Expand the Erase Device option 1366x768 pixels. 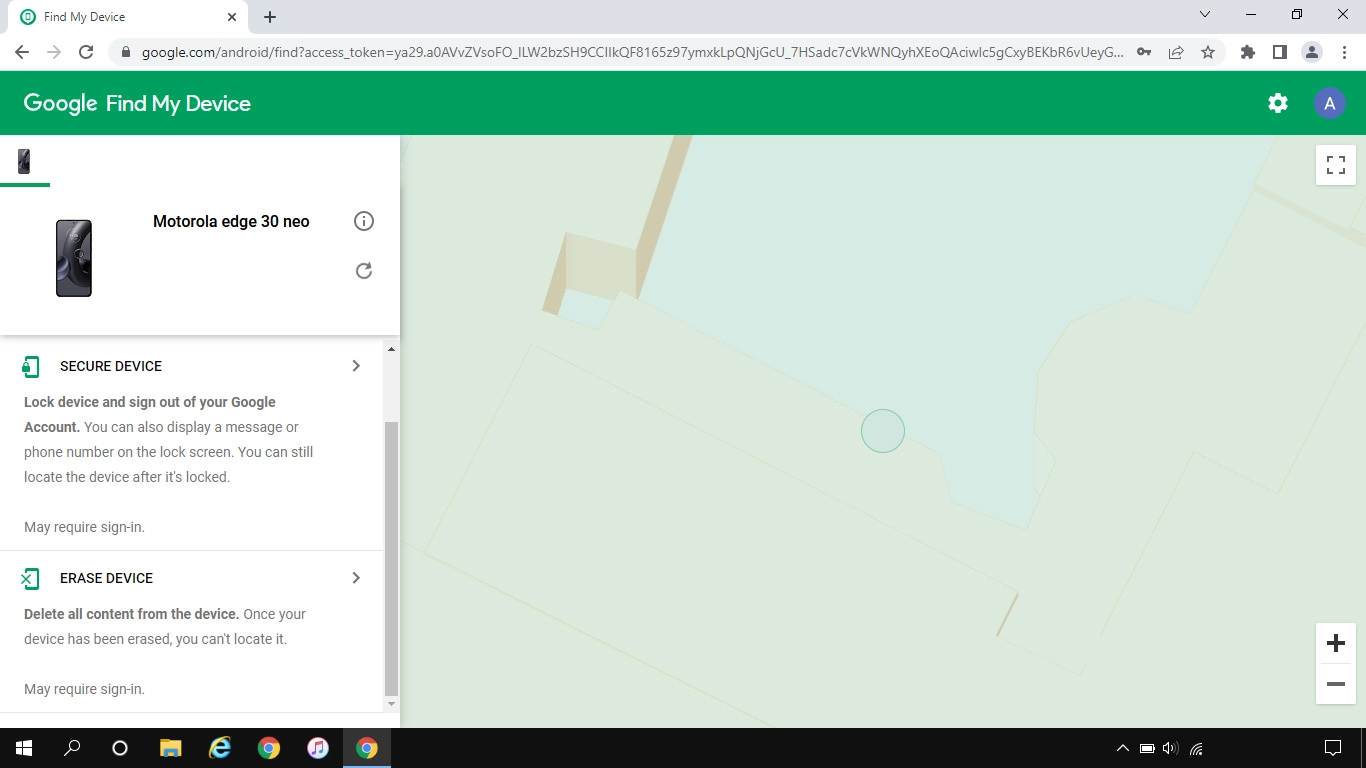(356, 578)
